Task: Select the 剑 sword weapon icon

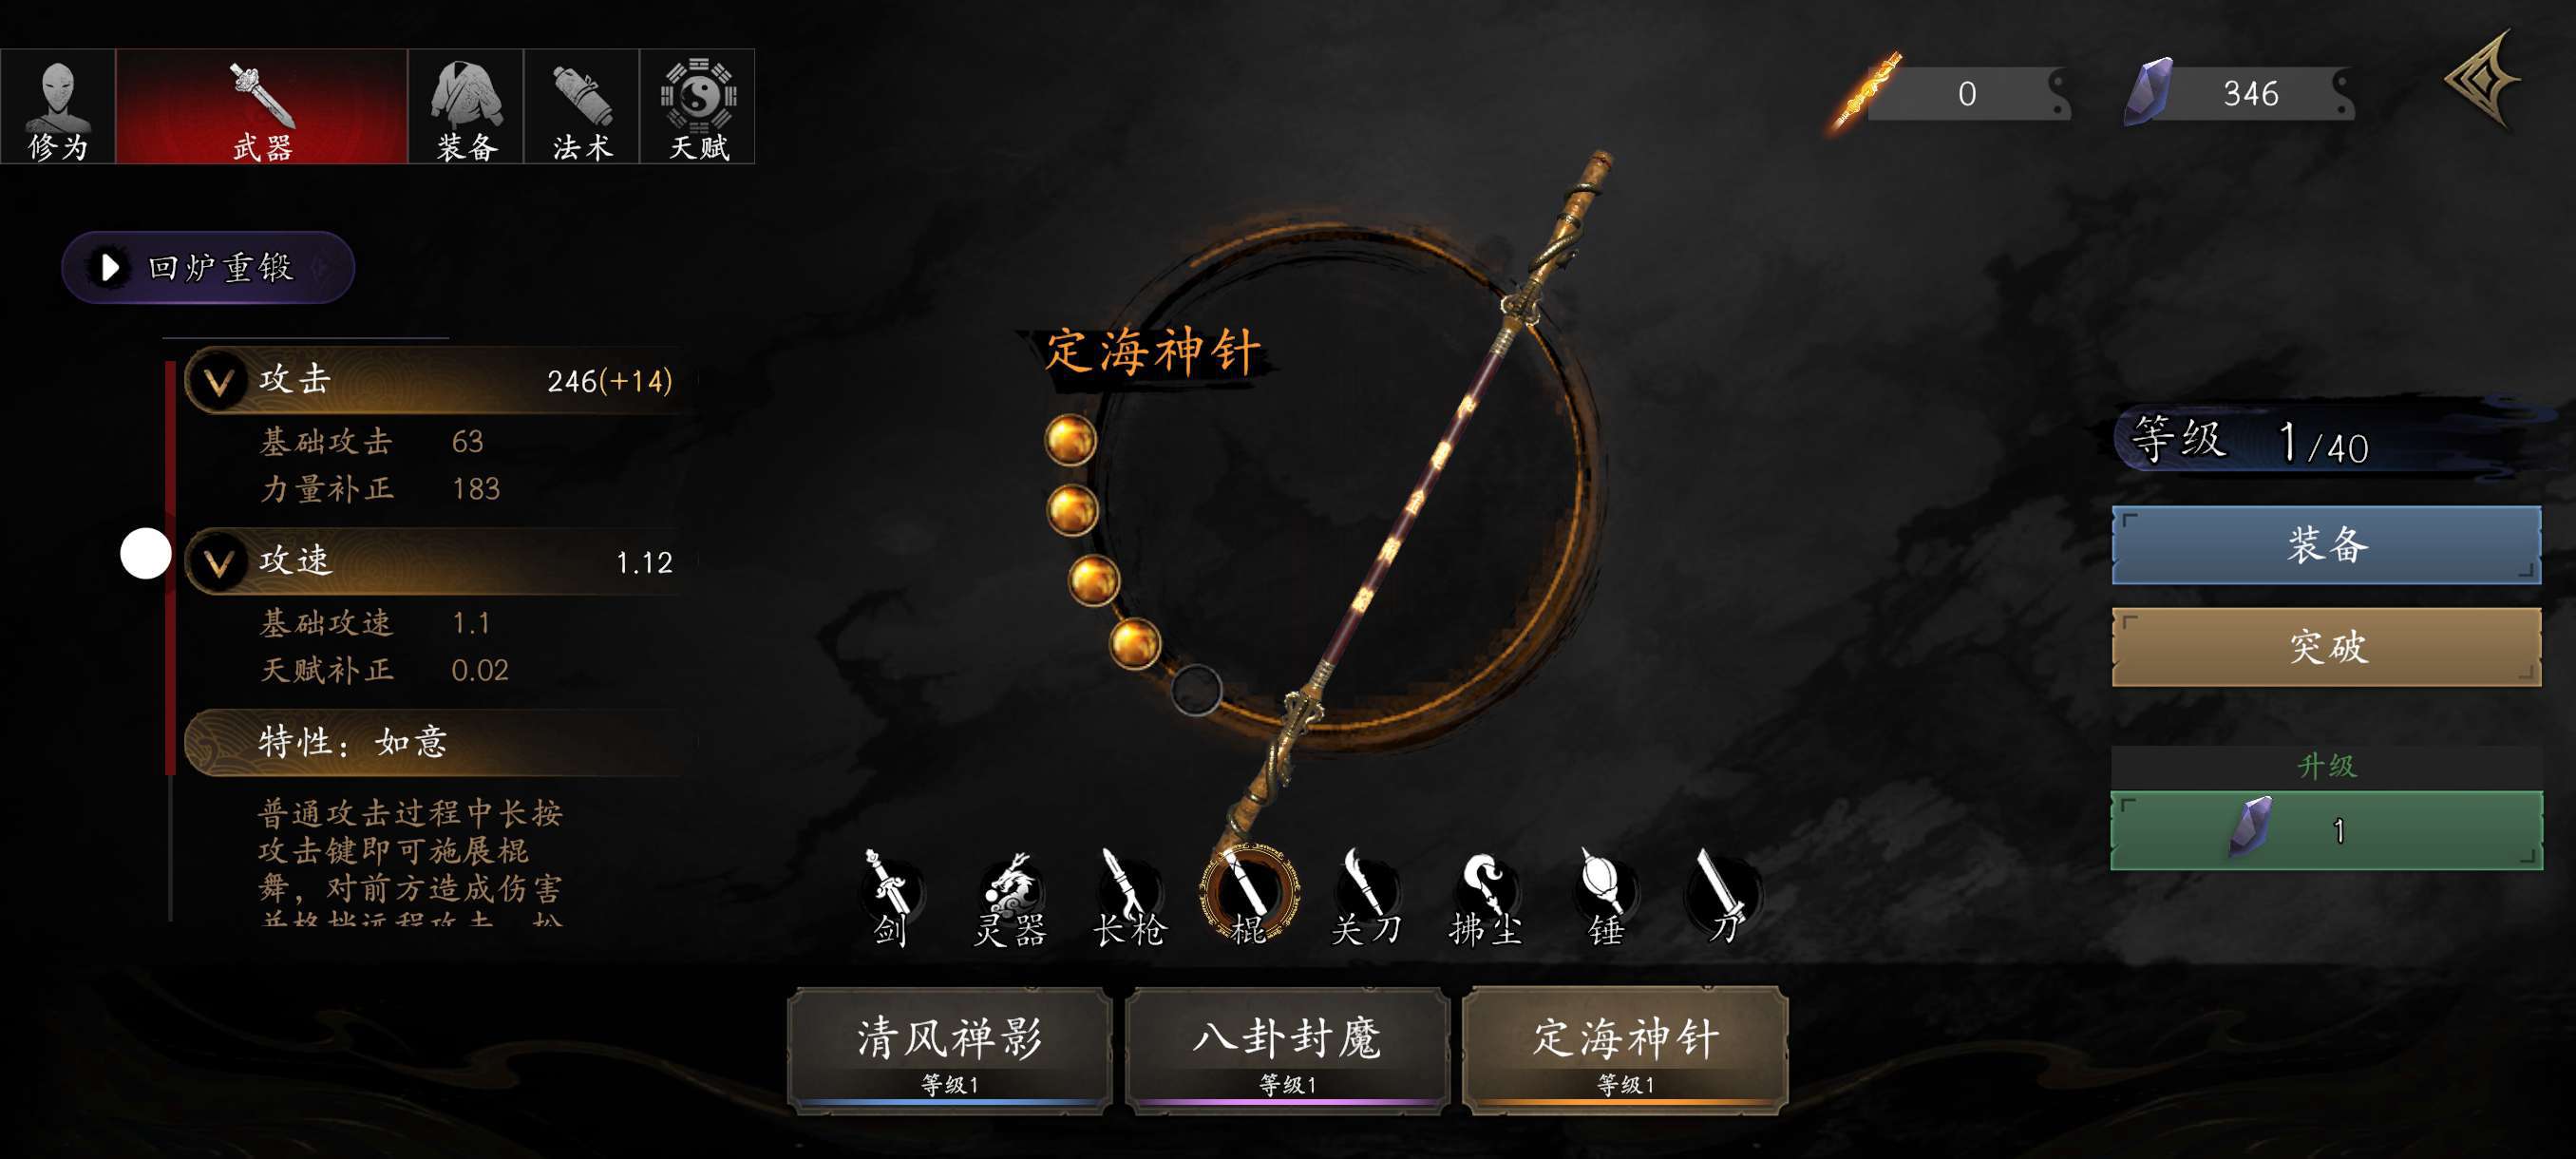Action: click(890, 897)
